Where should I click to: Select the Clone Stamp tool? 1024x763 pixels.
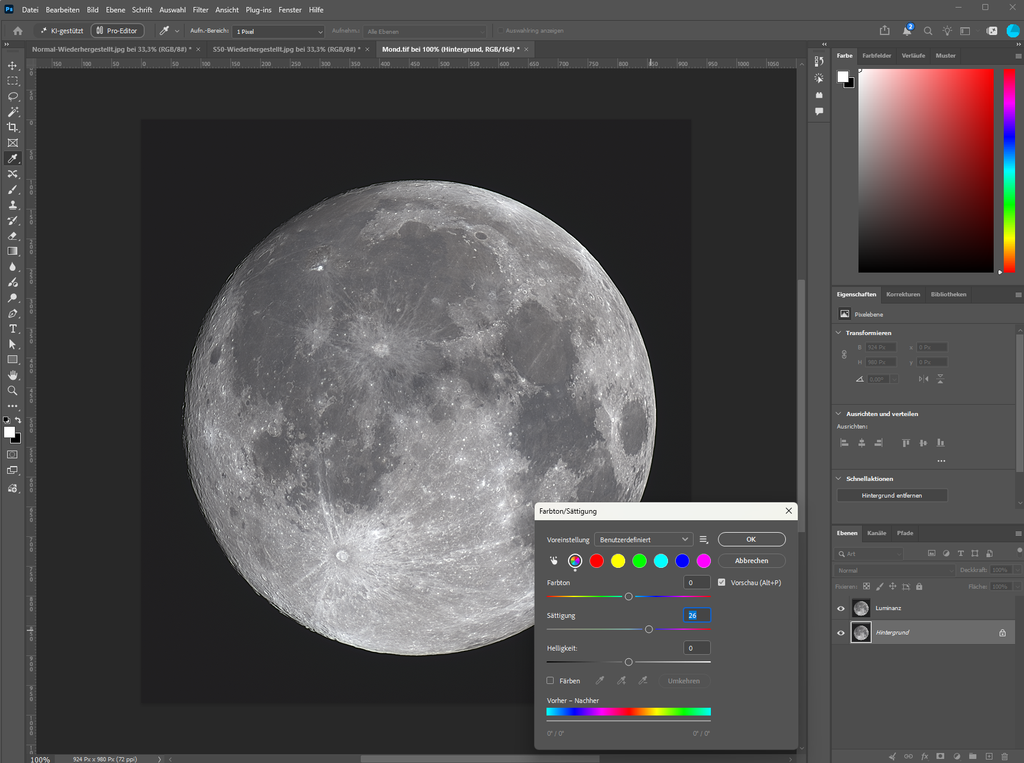click(12, 205)
